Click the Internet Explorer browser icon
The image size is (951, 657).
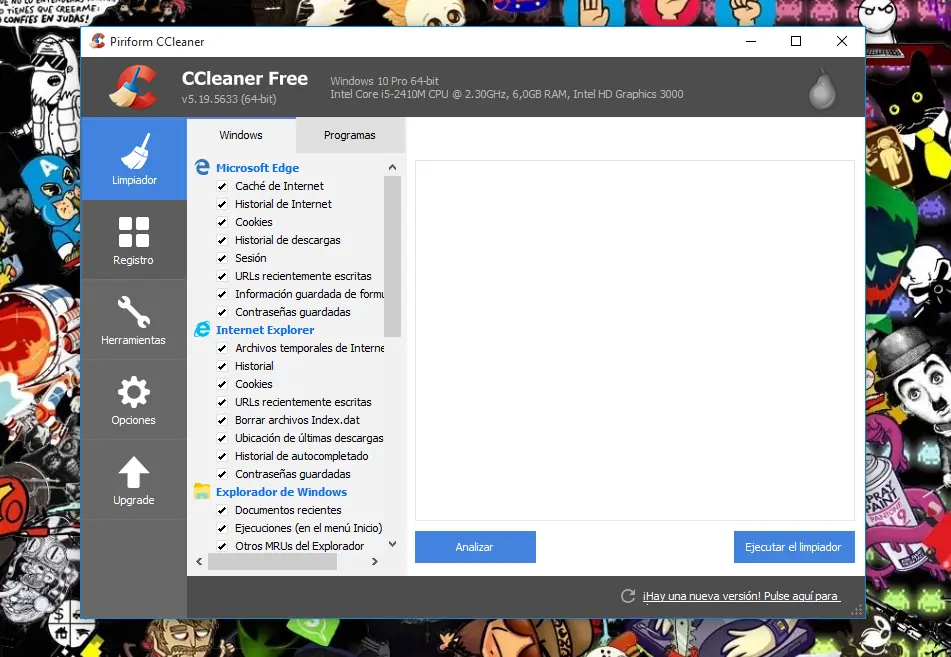tap(202, 329)
